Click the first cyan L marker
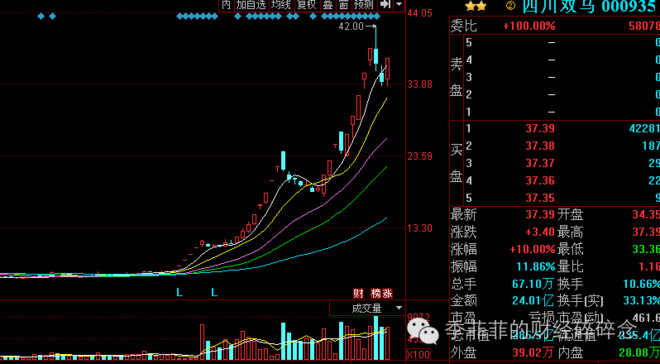This screenshot has height=364, width=660. click(180, 292)
